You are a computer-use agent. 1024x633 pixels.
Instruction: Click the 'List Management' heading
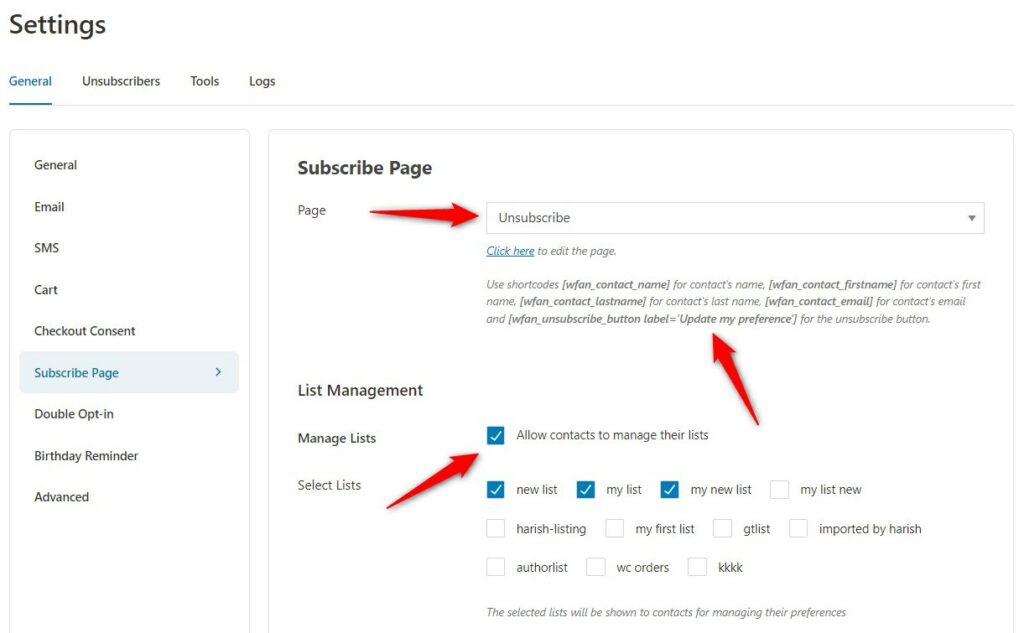[360, 391]
